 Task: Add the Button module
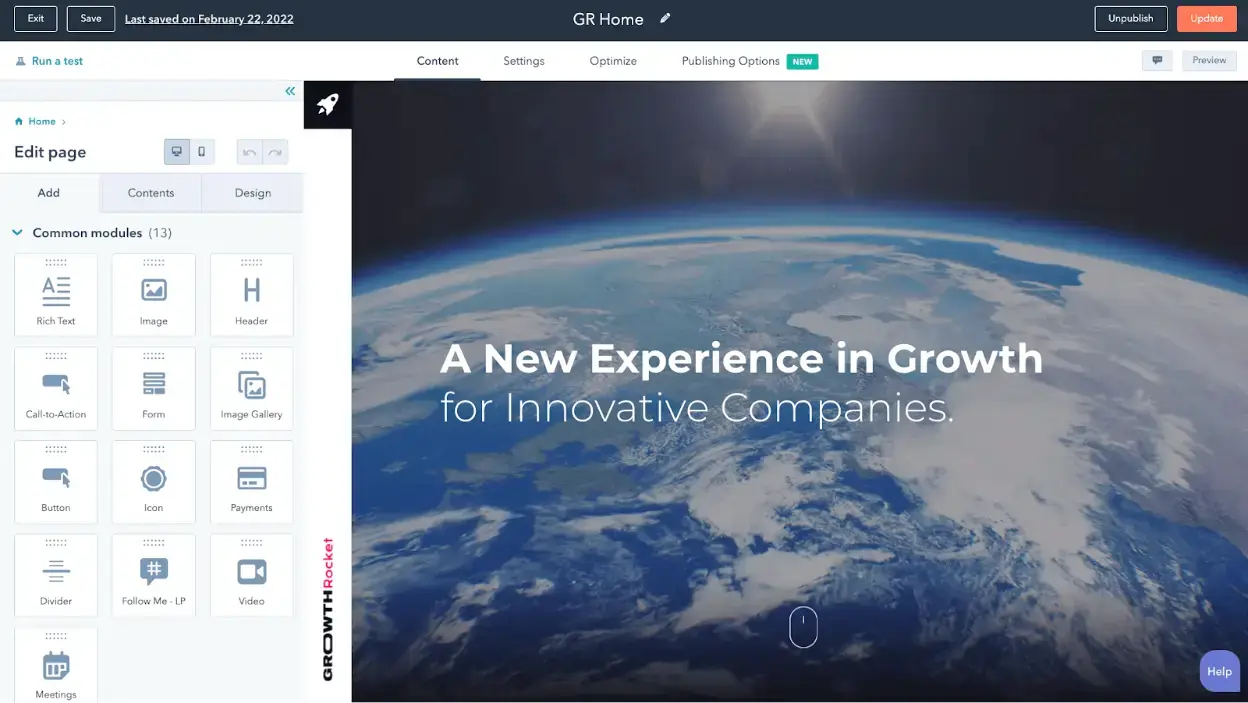click(56, 481)
